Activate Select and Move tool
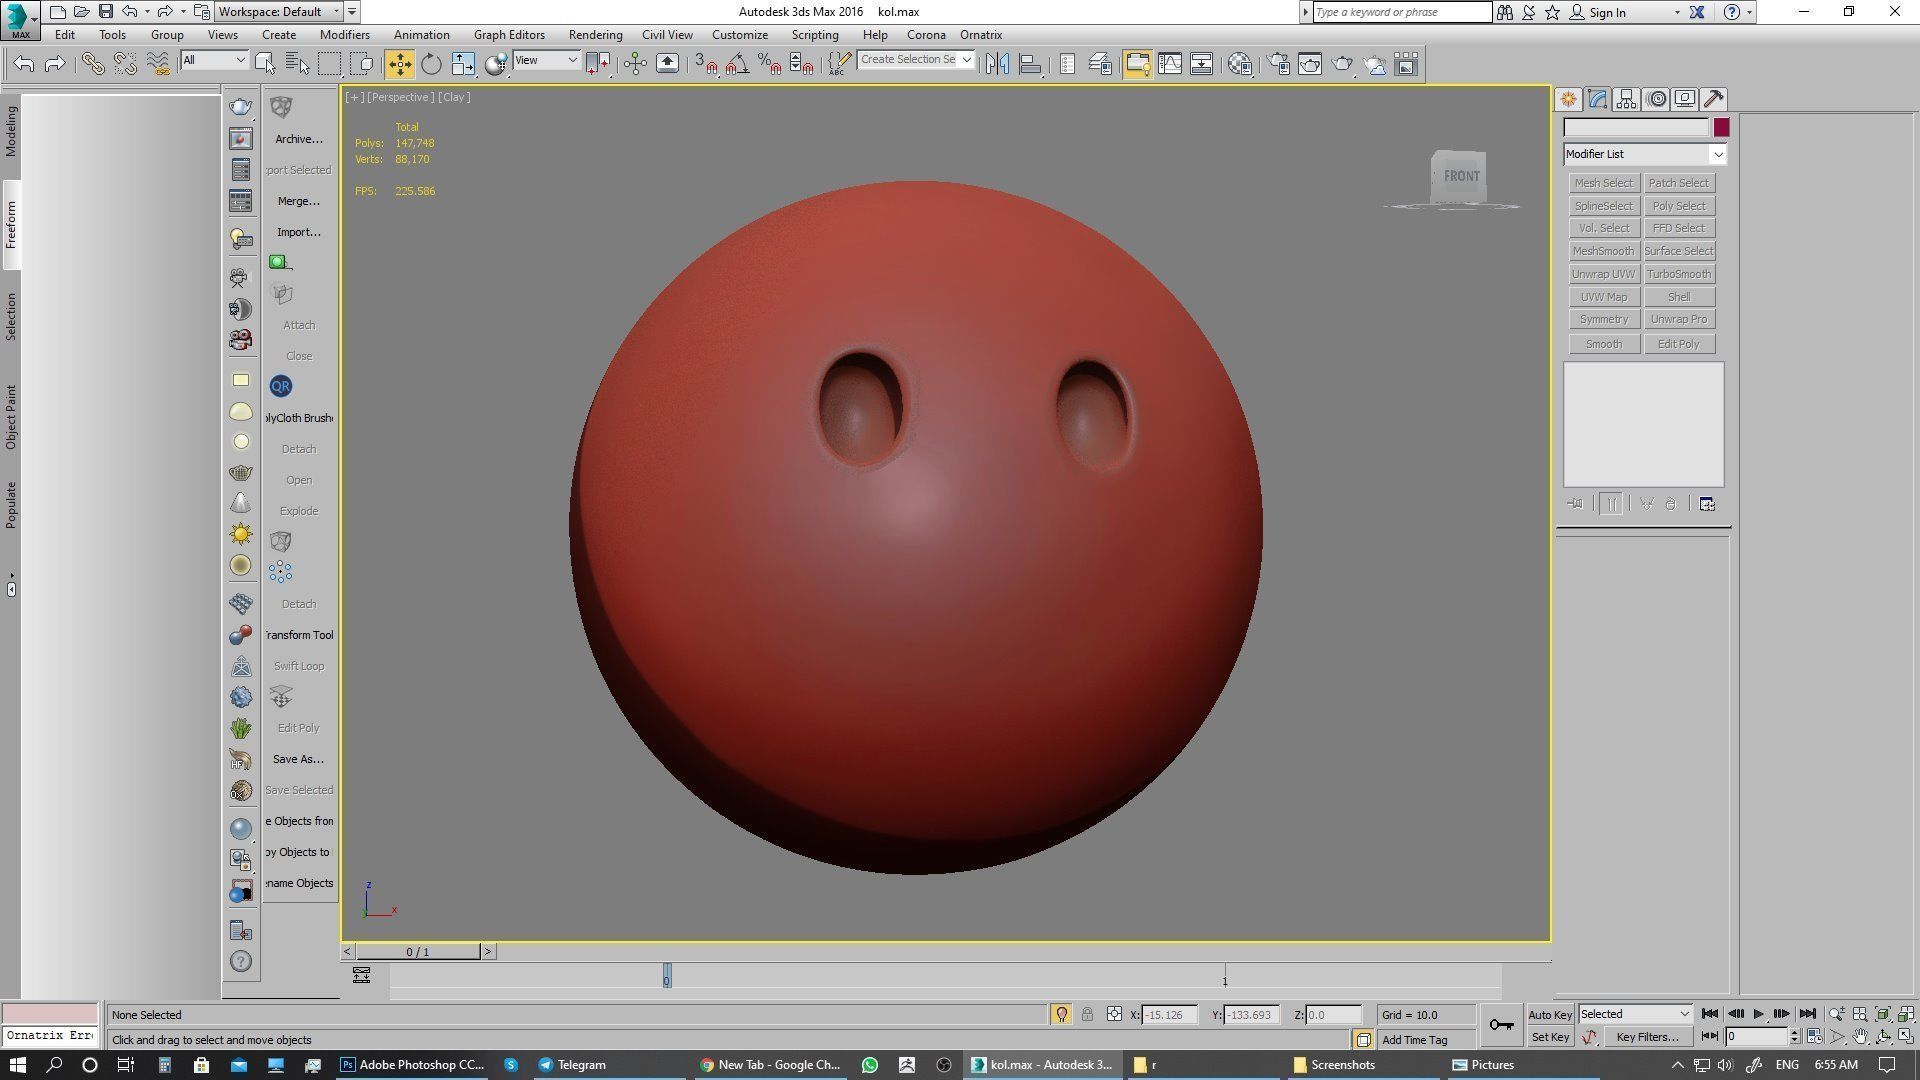1920x1080 pixels. 399,64
